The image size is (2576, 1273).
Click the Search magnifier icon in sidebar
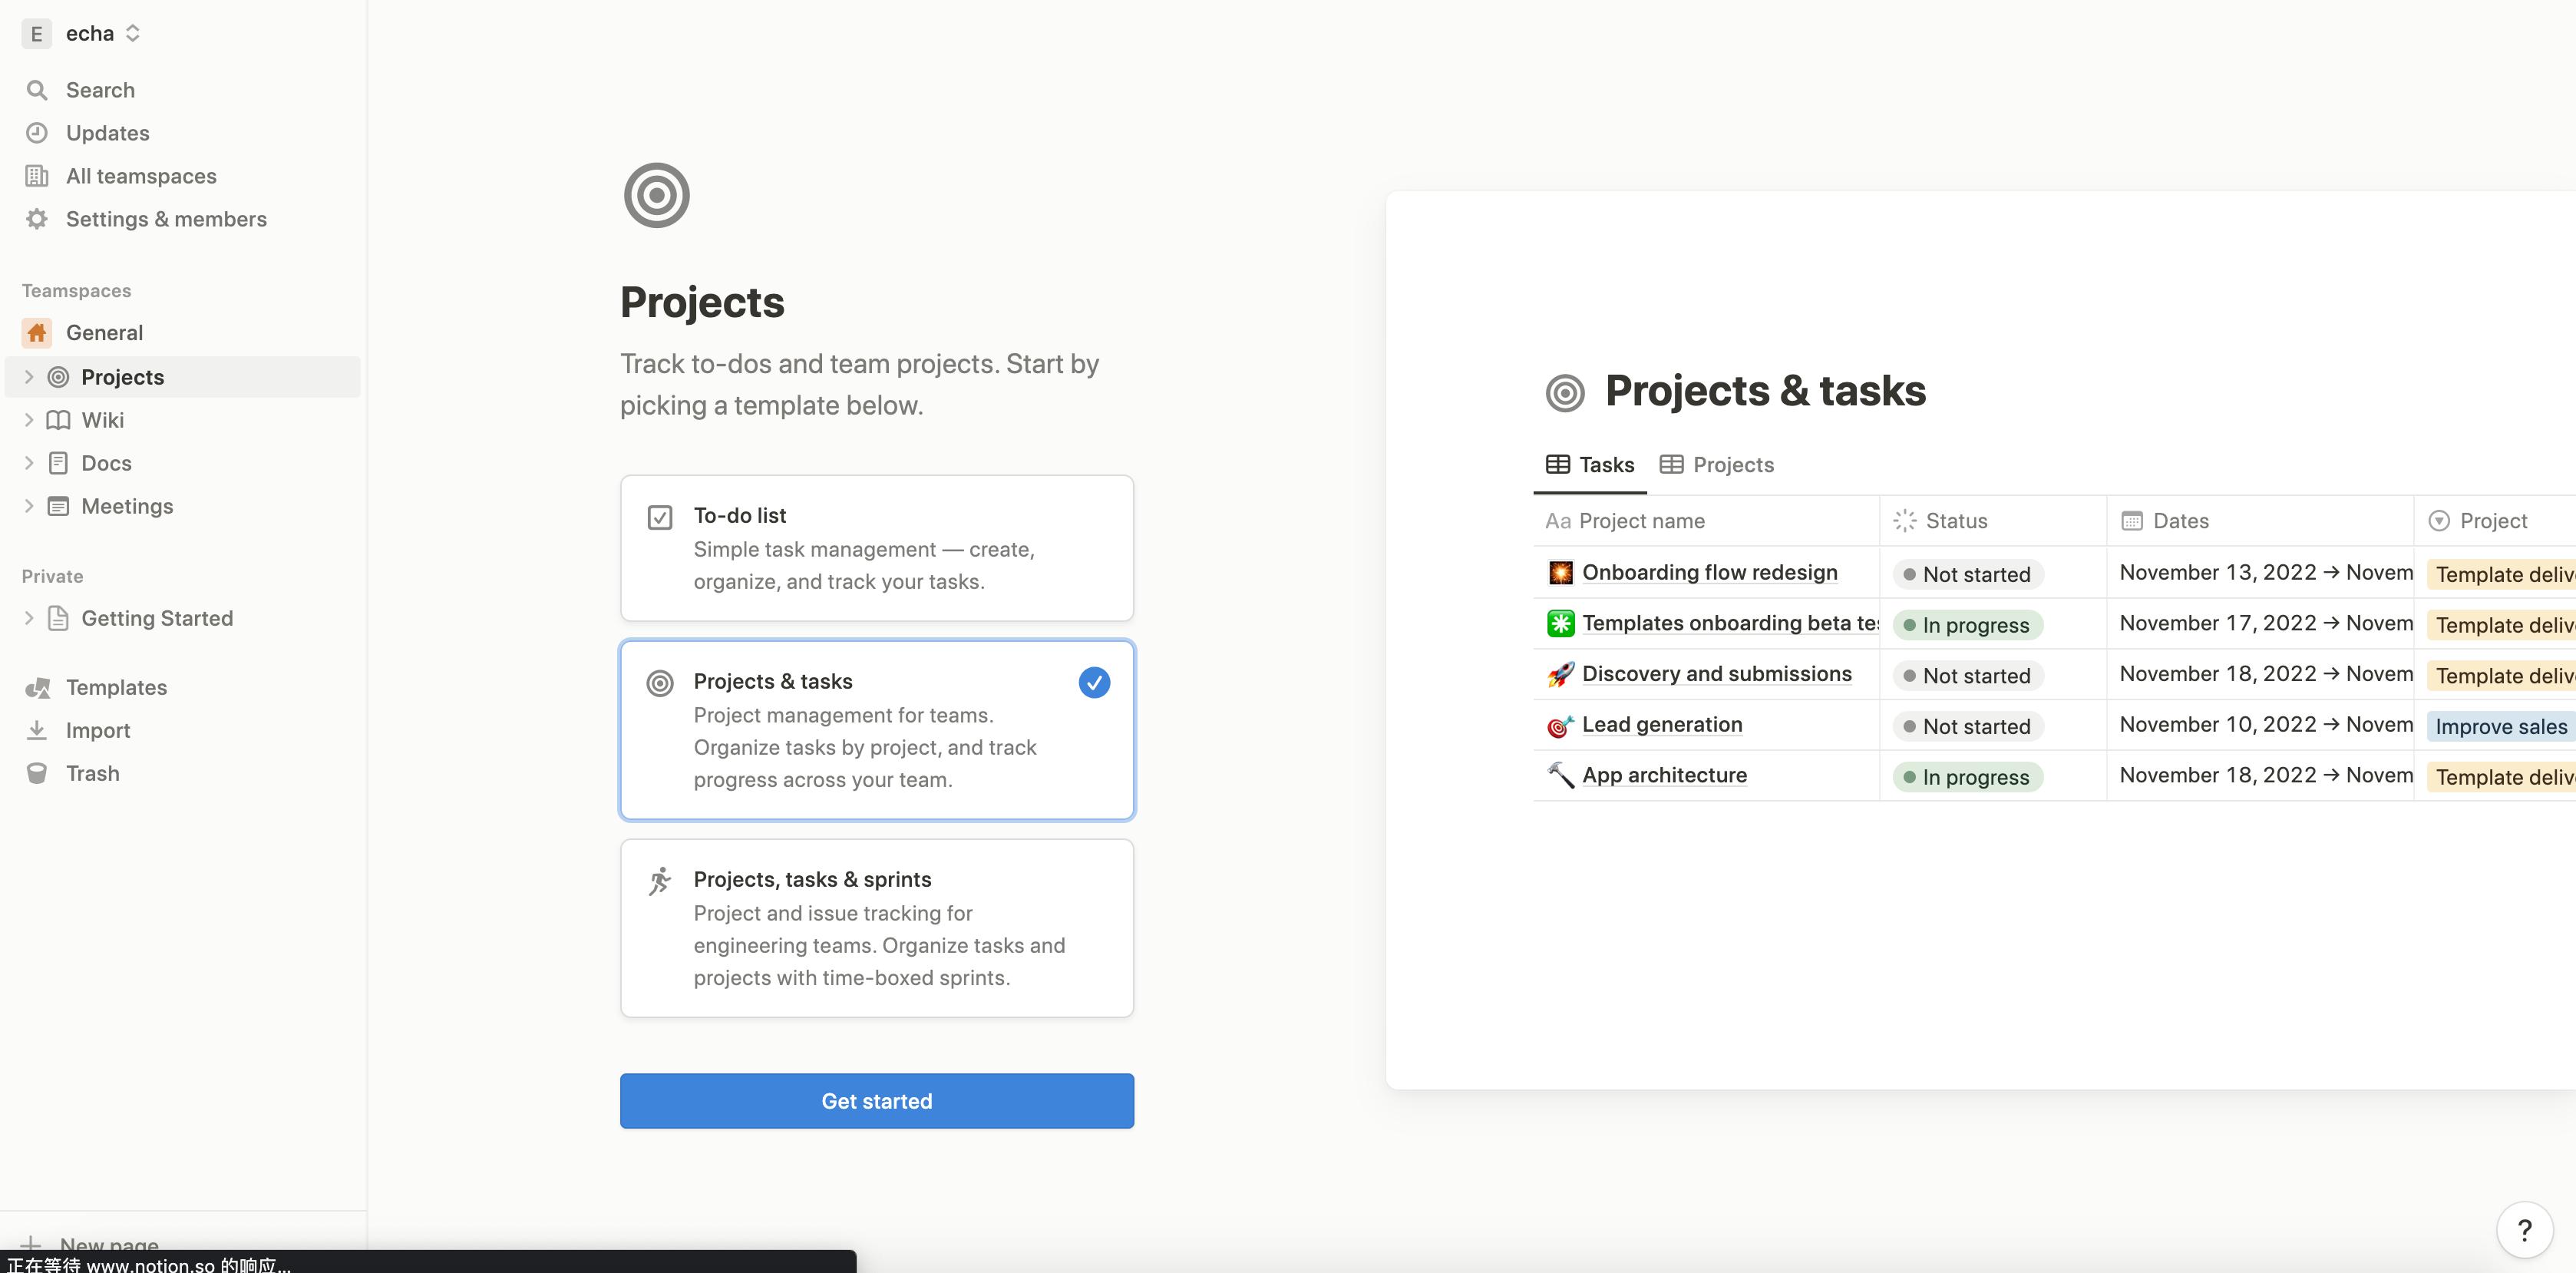[x=37, y=90]
